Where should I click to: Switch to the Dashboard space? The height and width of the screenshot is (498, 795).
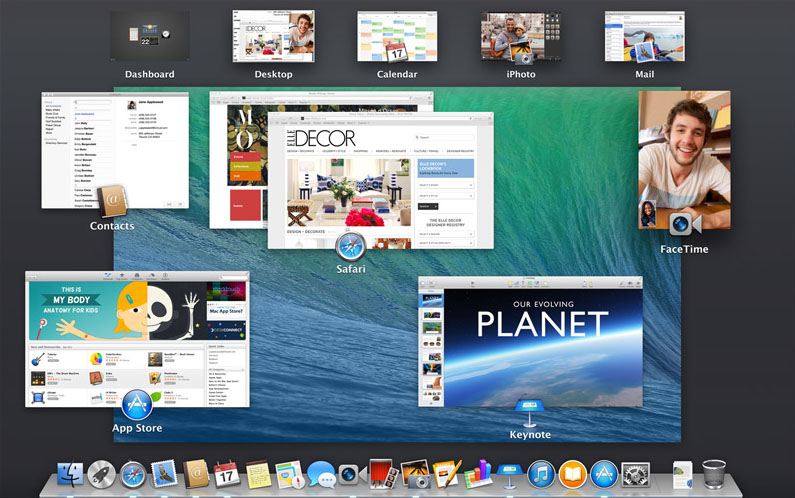[150, 37]
